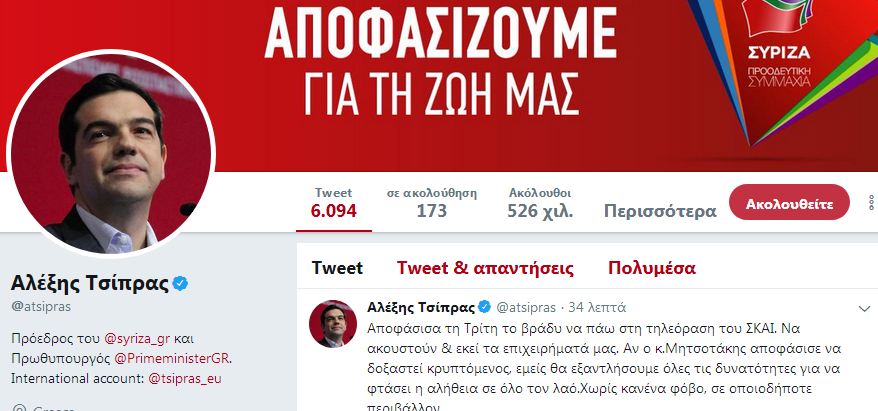This screenshot has height=411, width=878.
Task: View the σε ακολούθηση 173 list
Action: 432,203
